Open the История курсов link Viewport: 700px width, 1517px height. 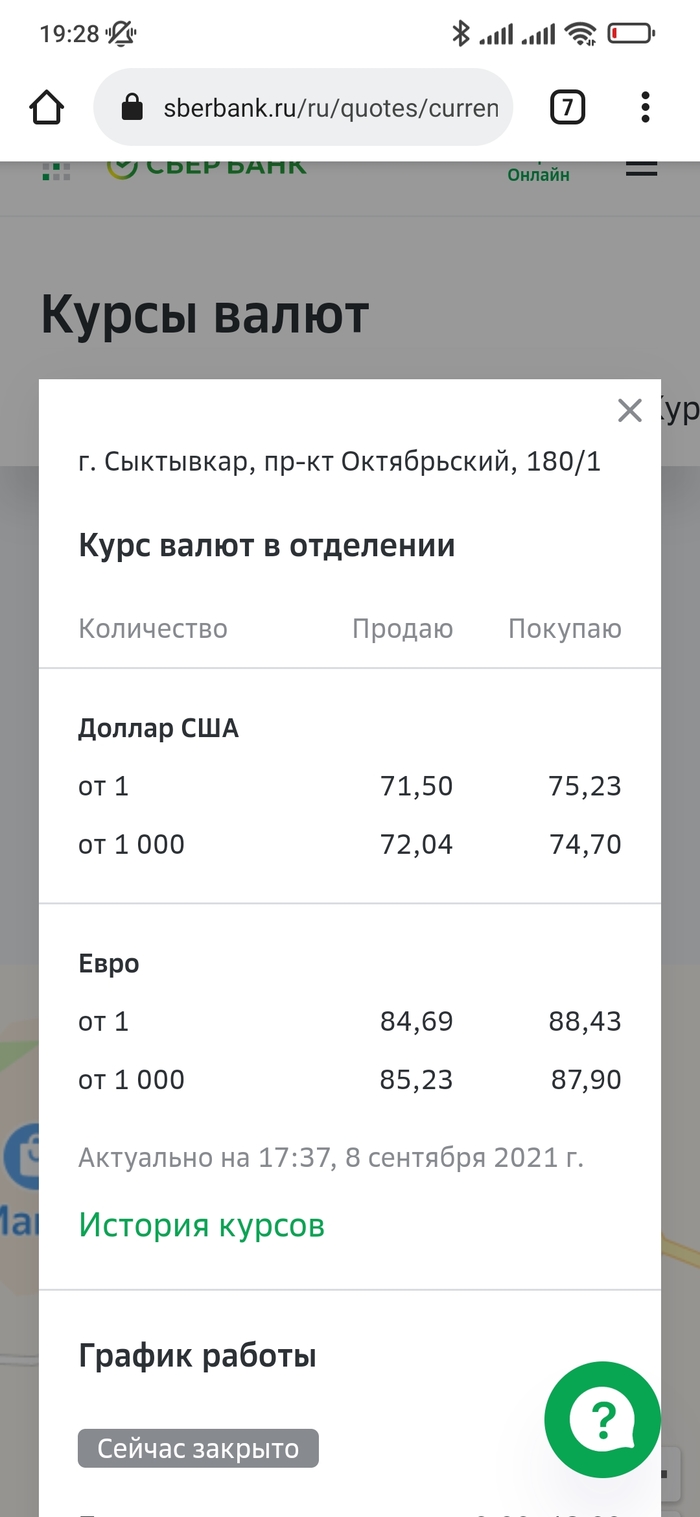pyautogui.click(x=202, y=1225)
